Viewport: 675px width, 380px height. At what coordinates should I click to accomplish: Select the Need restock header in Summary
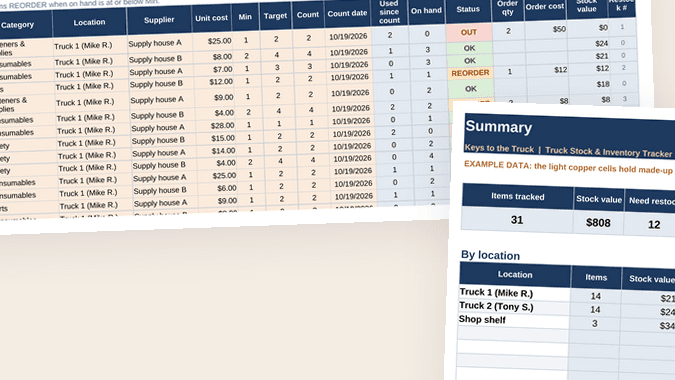(x=650, y=201)
